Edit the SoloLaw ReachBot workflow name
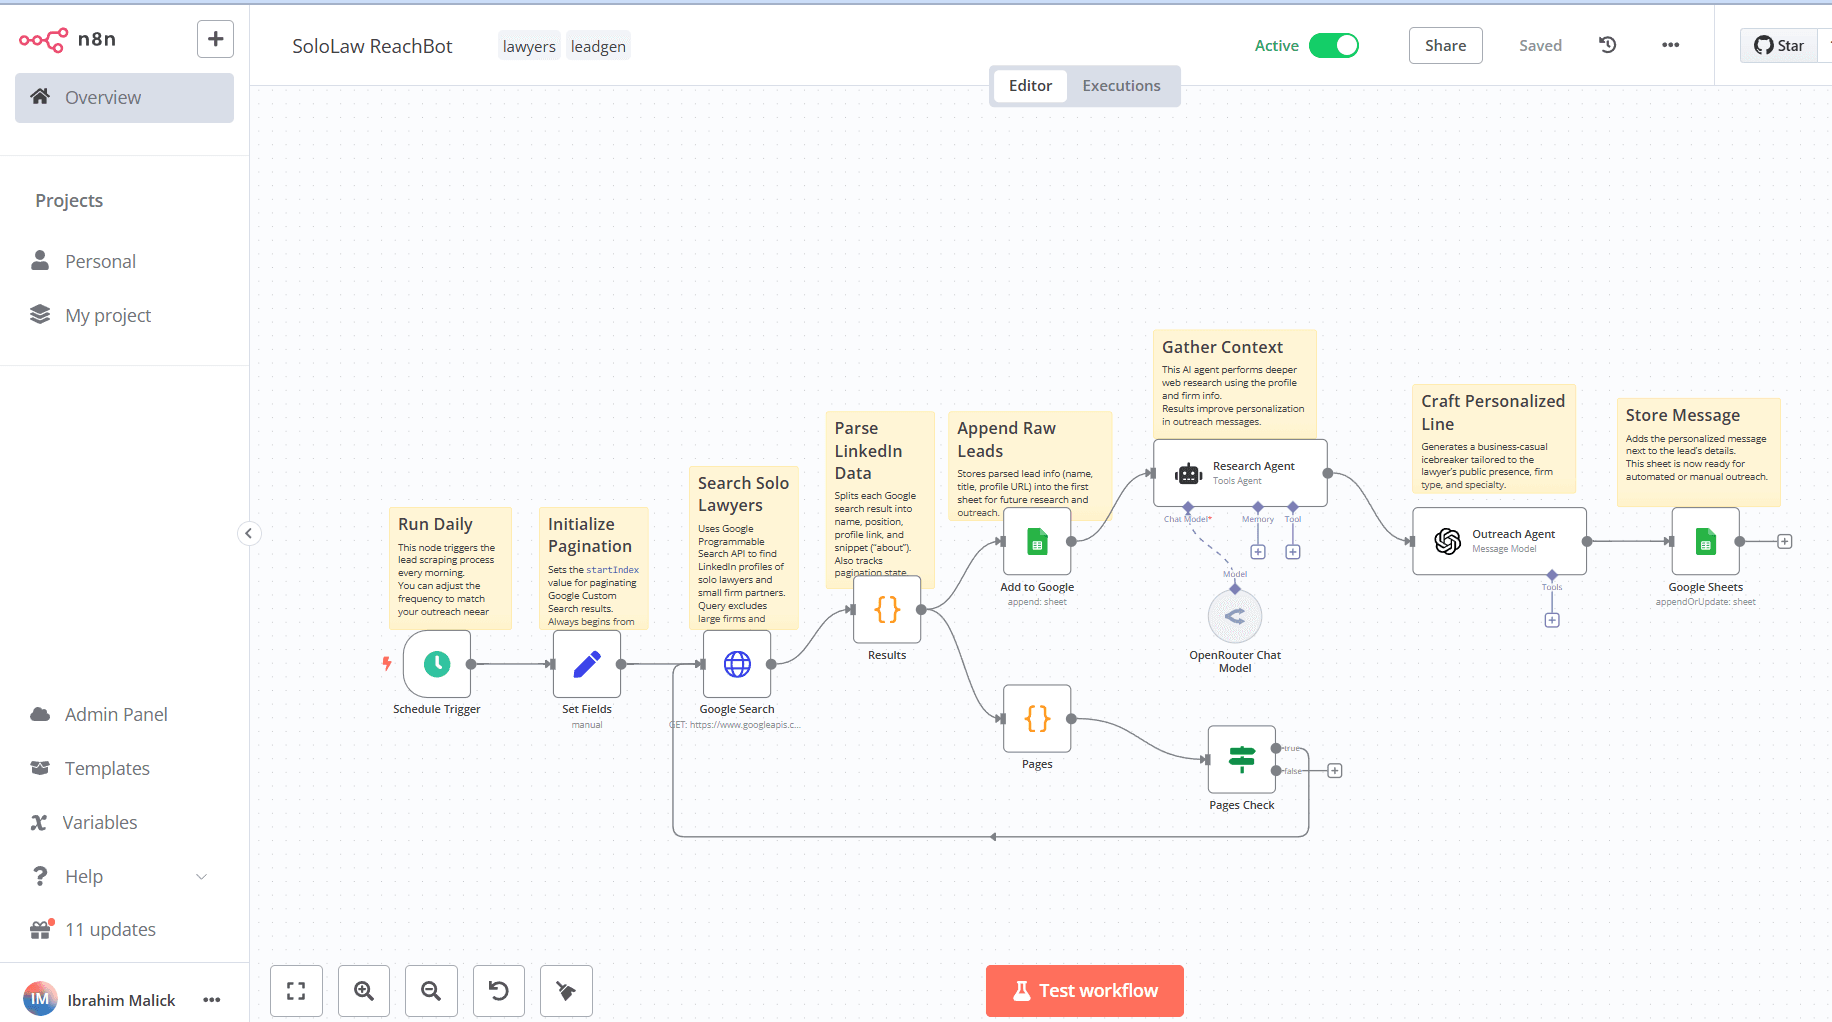Image resolution: width=1832 pixels, height=1022 pixels. click(372, 46)
